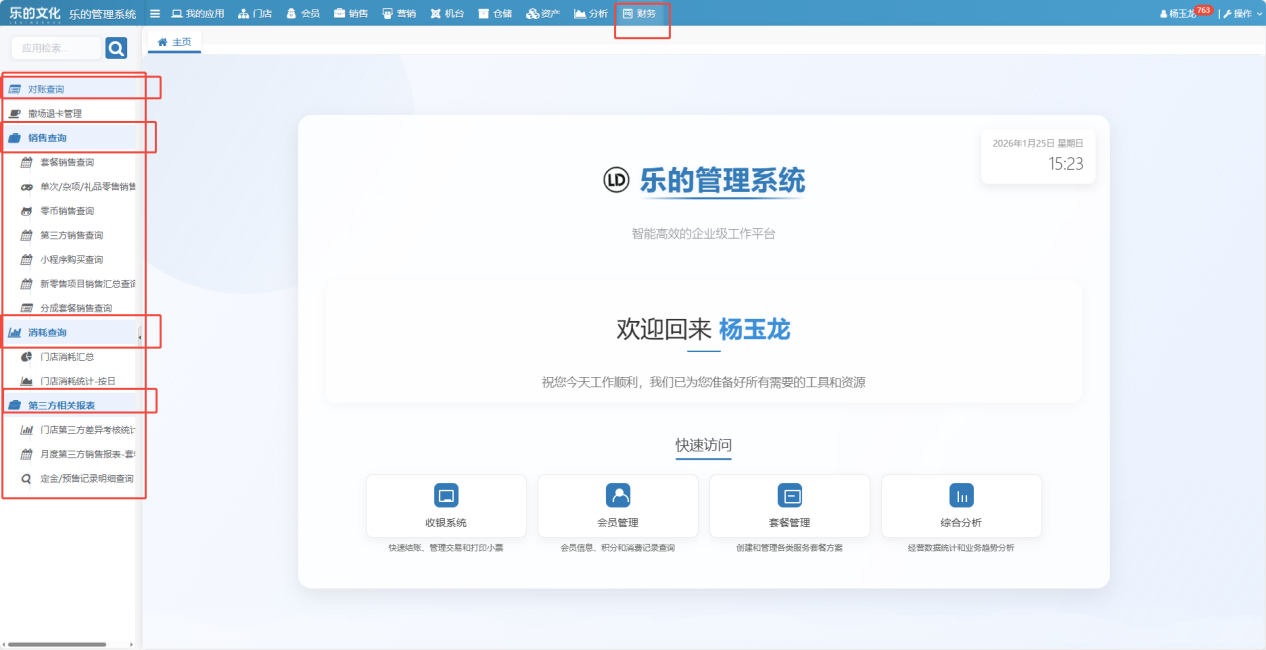Click the sidebar collapse handle arrow

pyautogui.click(x=139, y=337)
